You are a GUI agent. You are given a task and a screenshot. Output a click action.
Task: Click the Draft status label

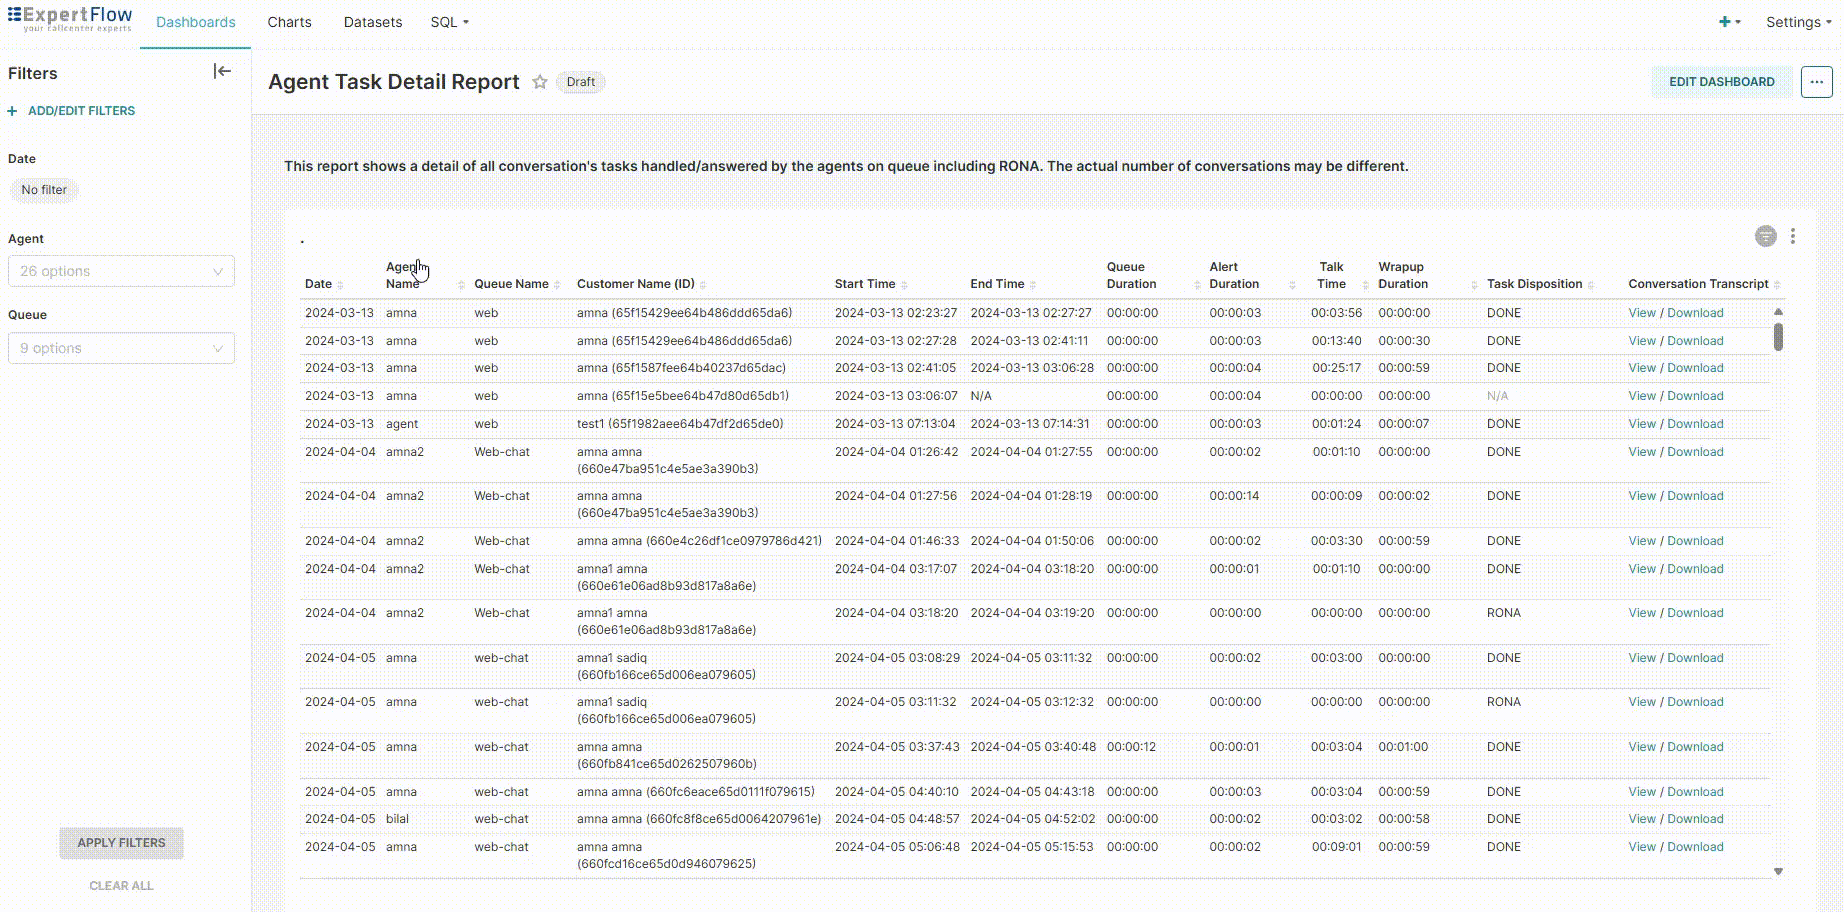(580, 82)
